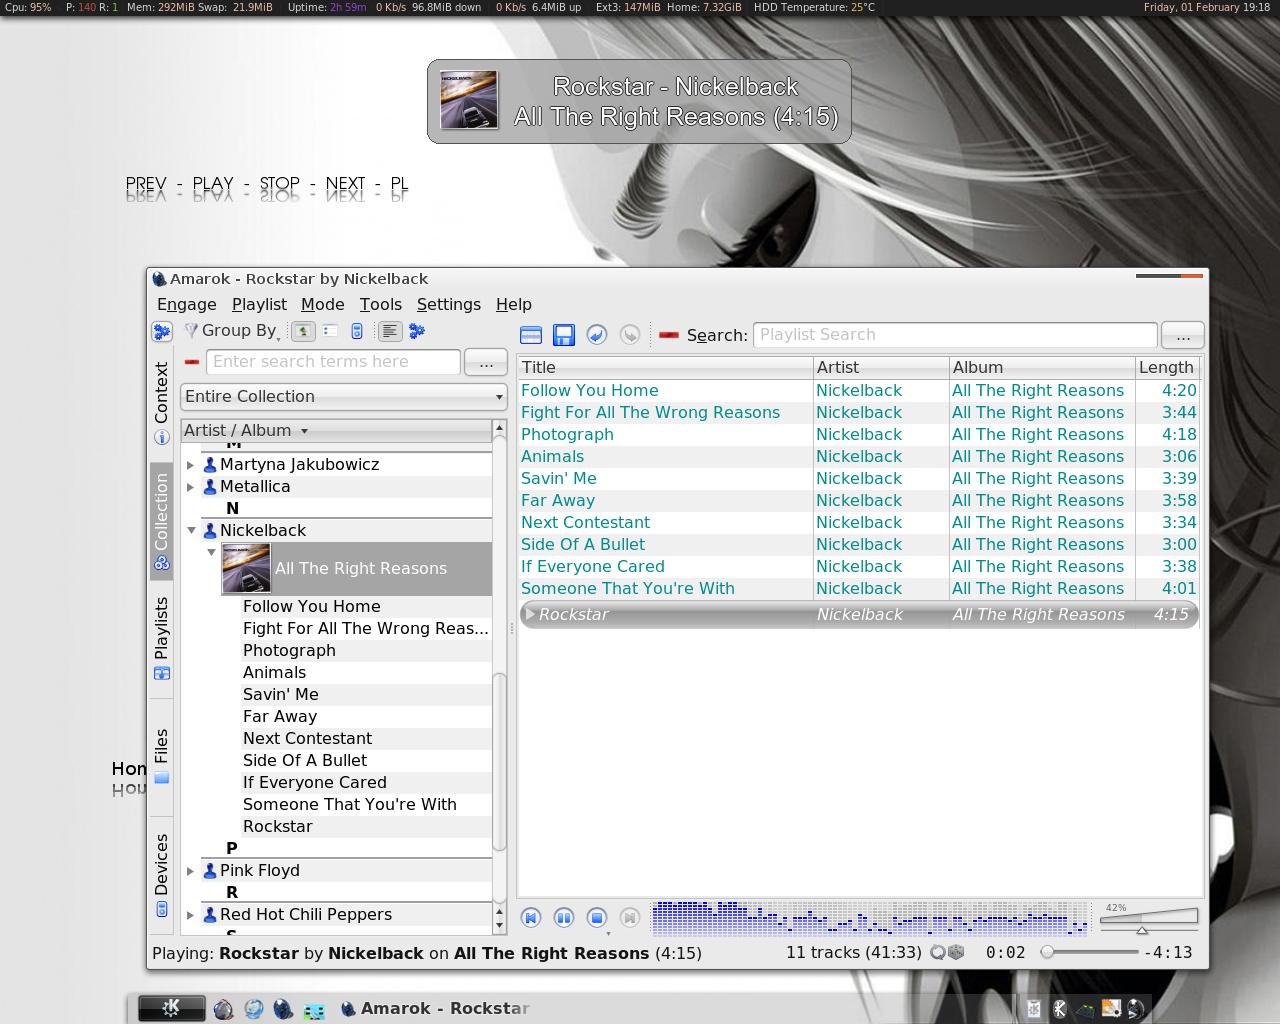Open the Group By filter dropdown

232,331
